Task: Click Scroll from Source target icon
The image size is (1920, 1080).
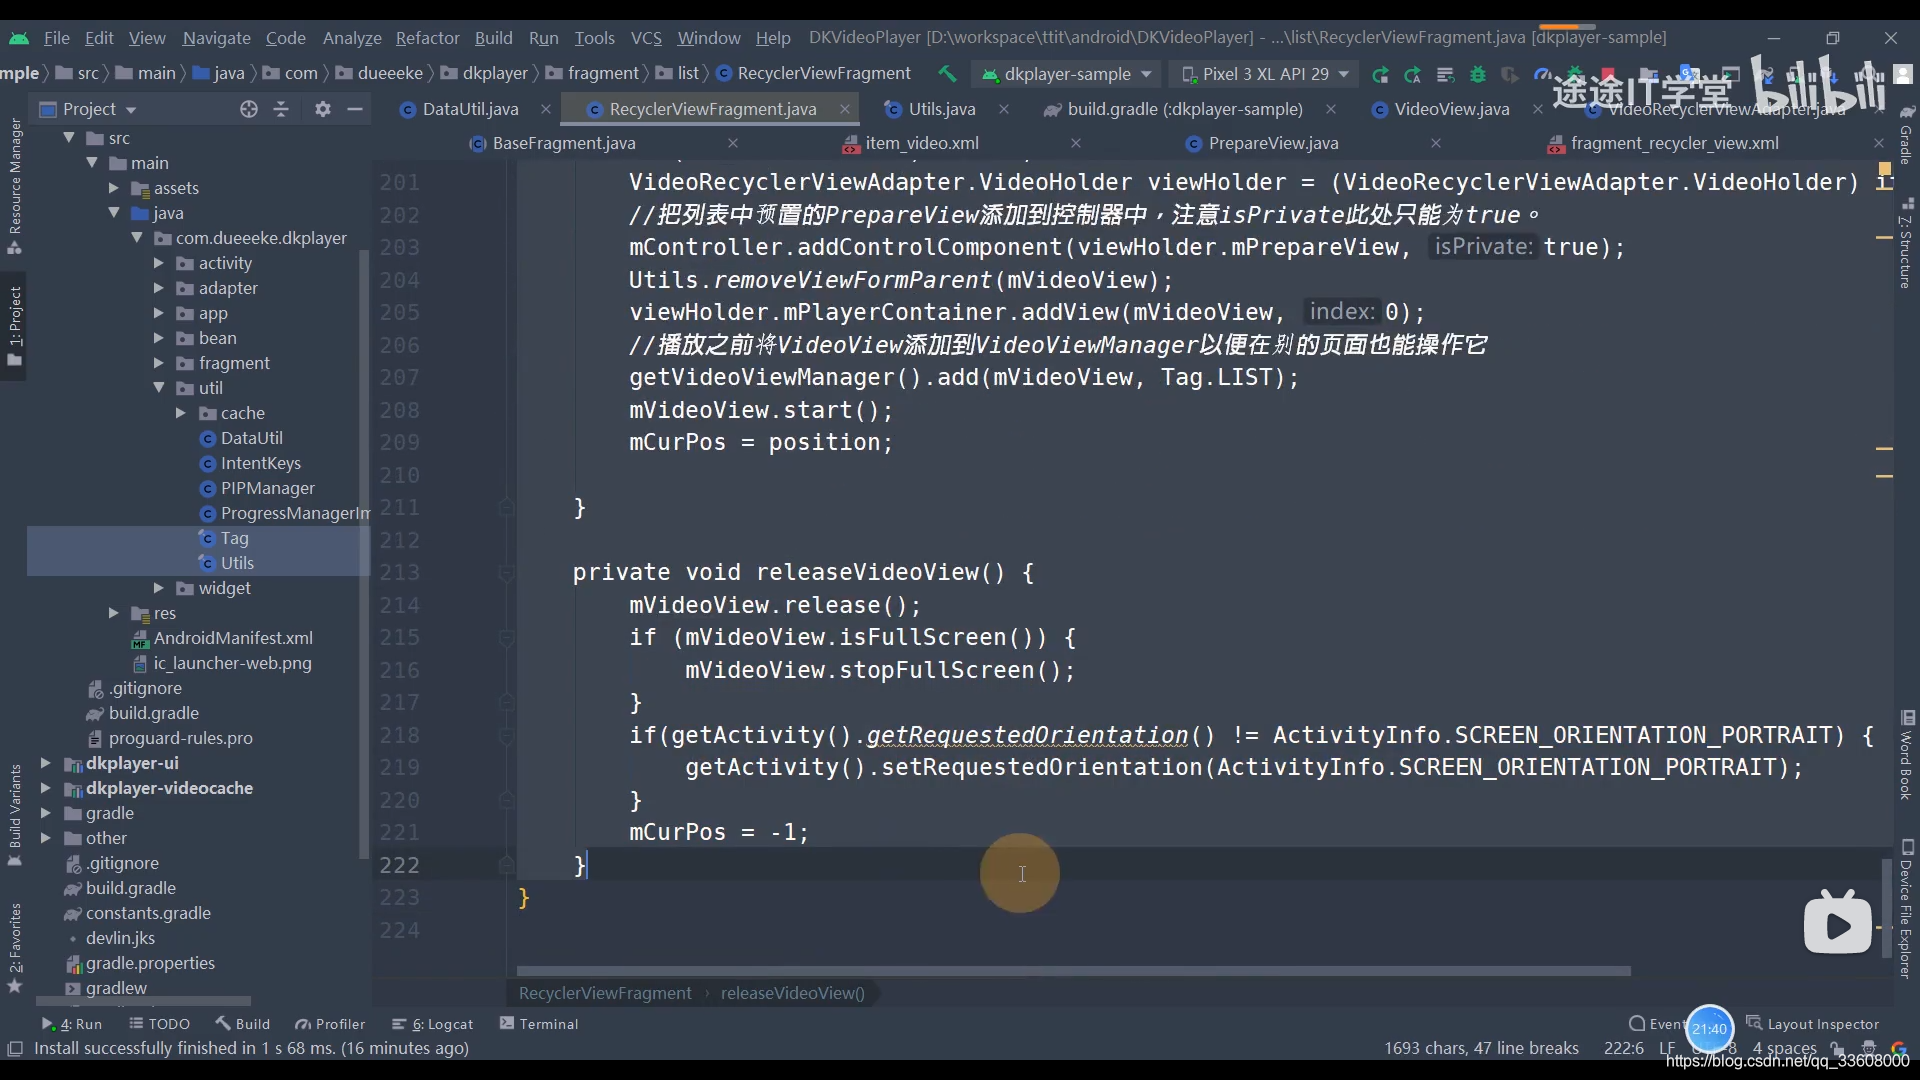Action: [x=249, y=109]
